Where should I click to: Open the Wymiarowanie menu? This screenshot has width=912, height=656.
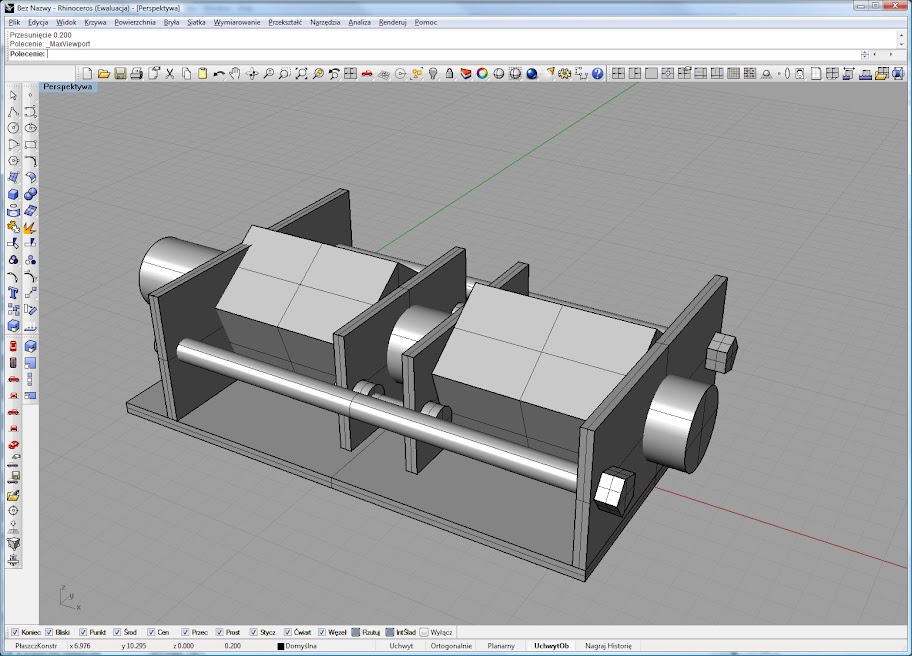click(237, 22)
